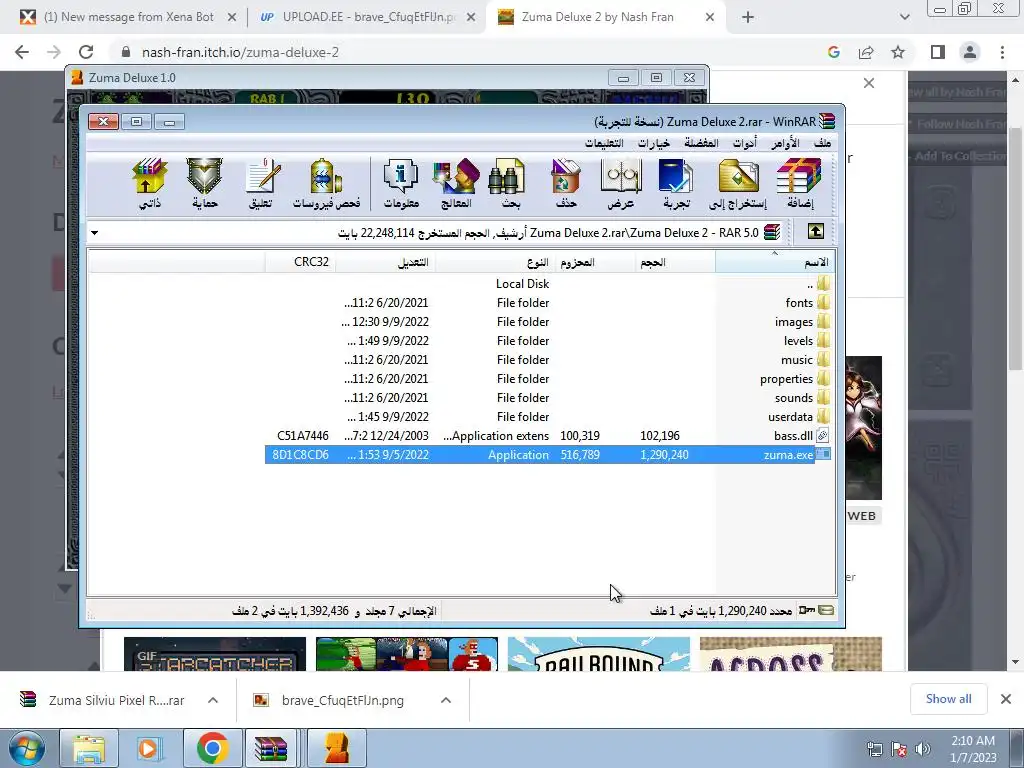
Task: Click the Chrome share page icon
Action: pos(866,52)
